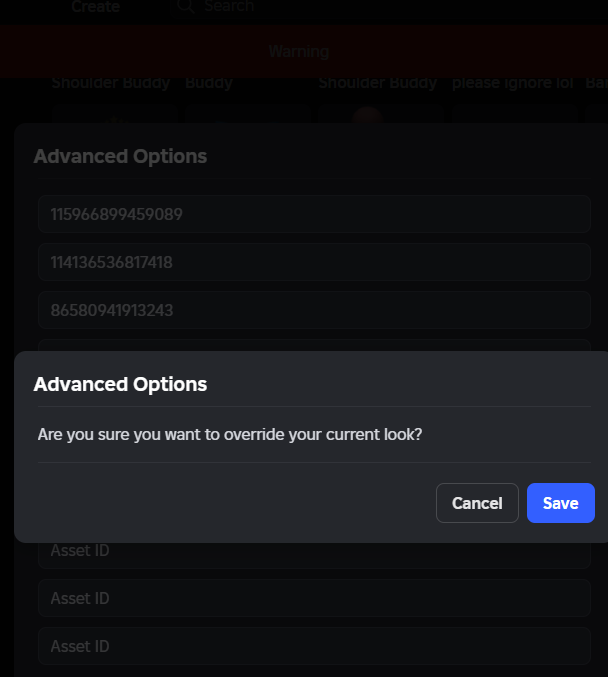
Task: Open the Create menu item
Action: point(95,6)
